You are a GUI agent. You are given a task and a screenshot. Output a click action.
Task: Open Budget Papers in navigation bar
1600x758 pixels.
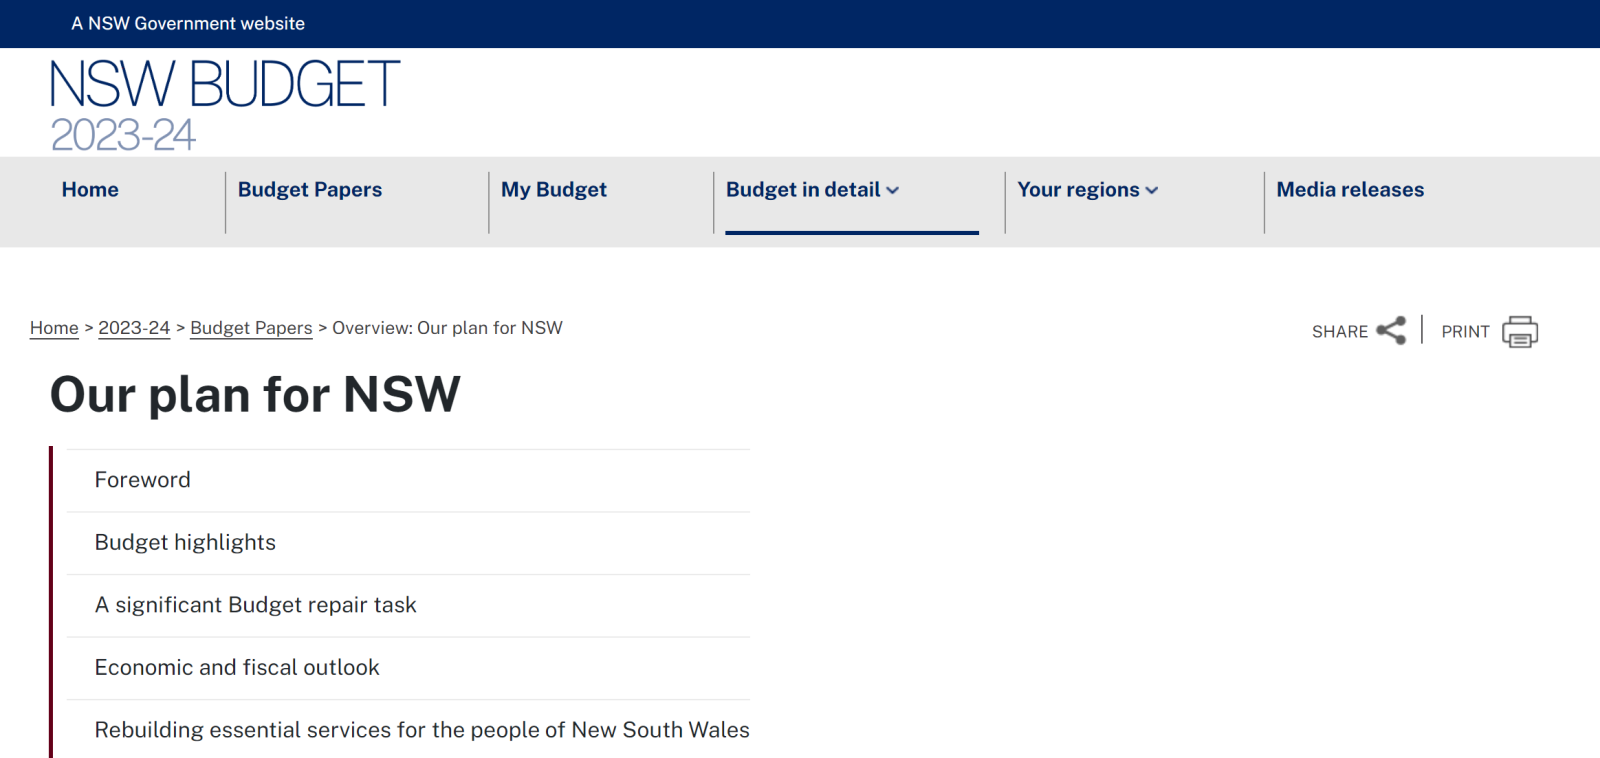click(x=310, y=190)
